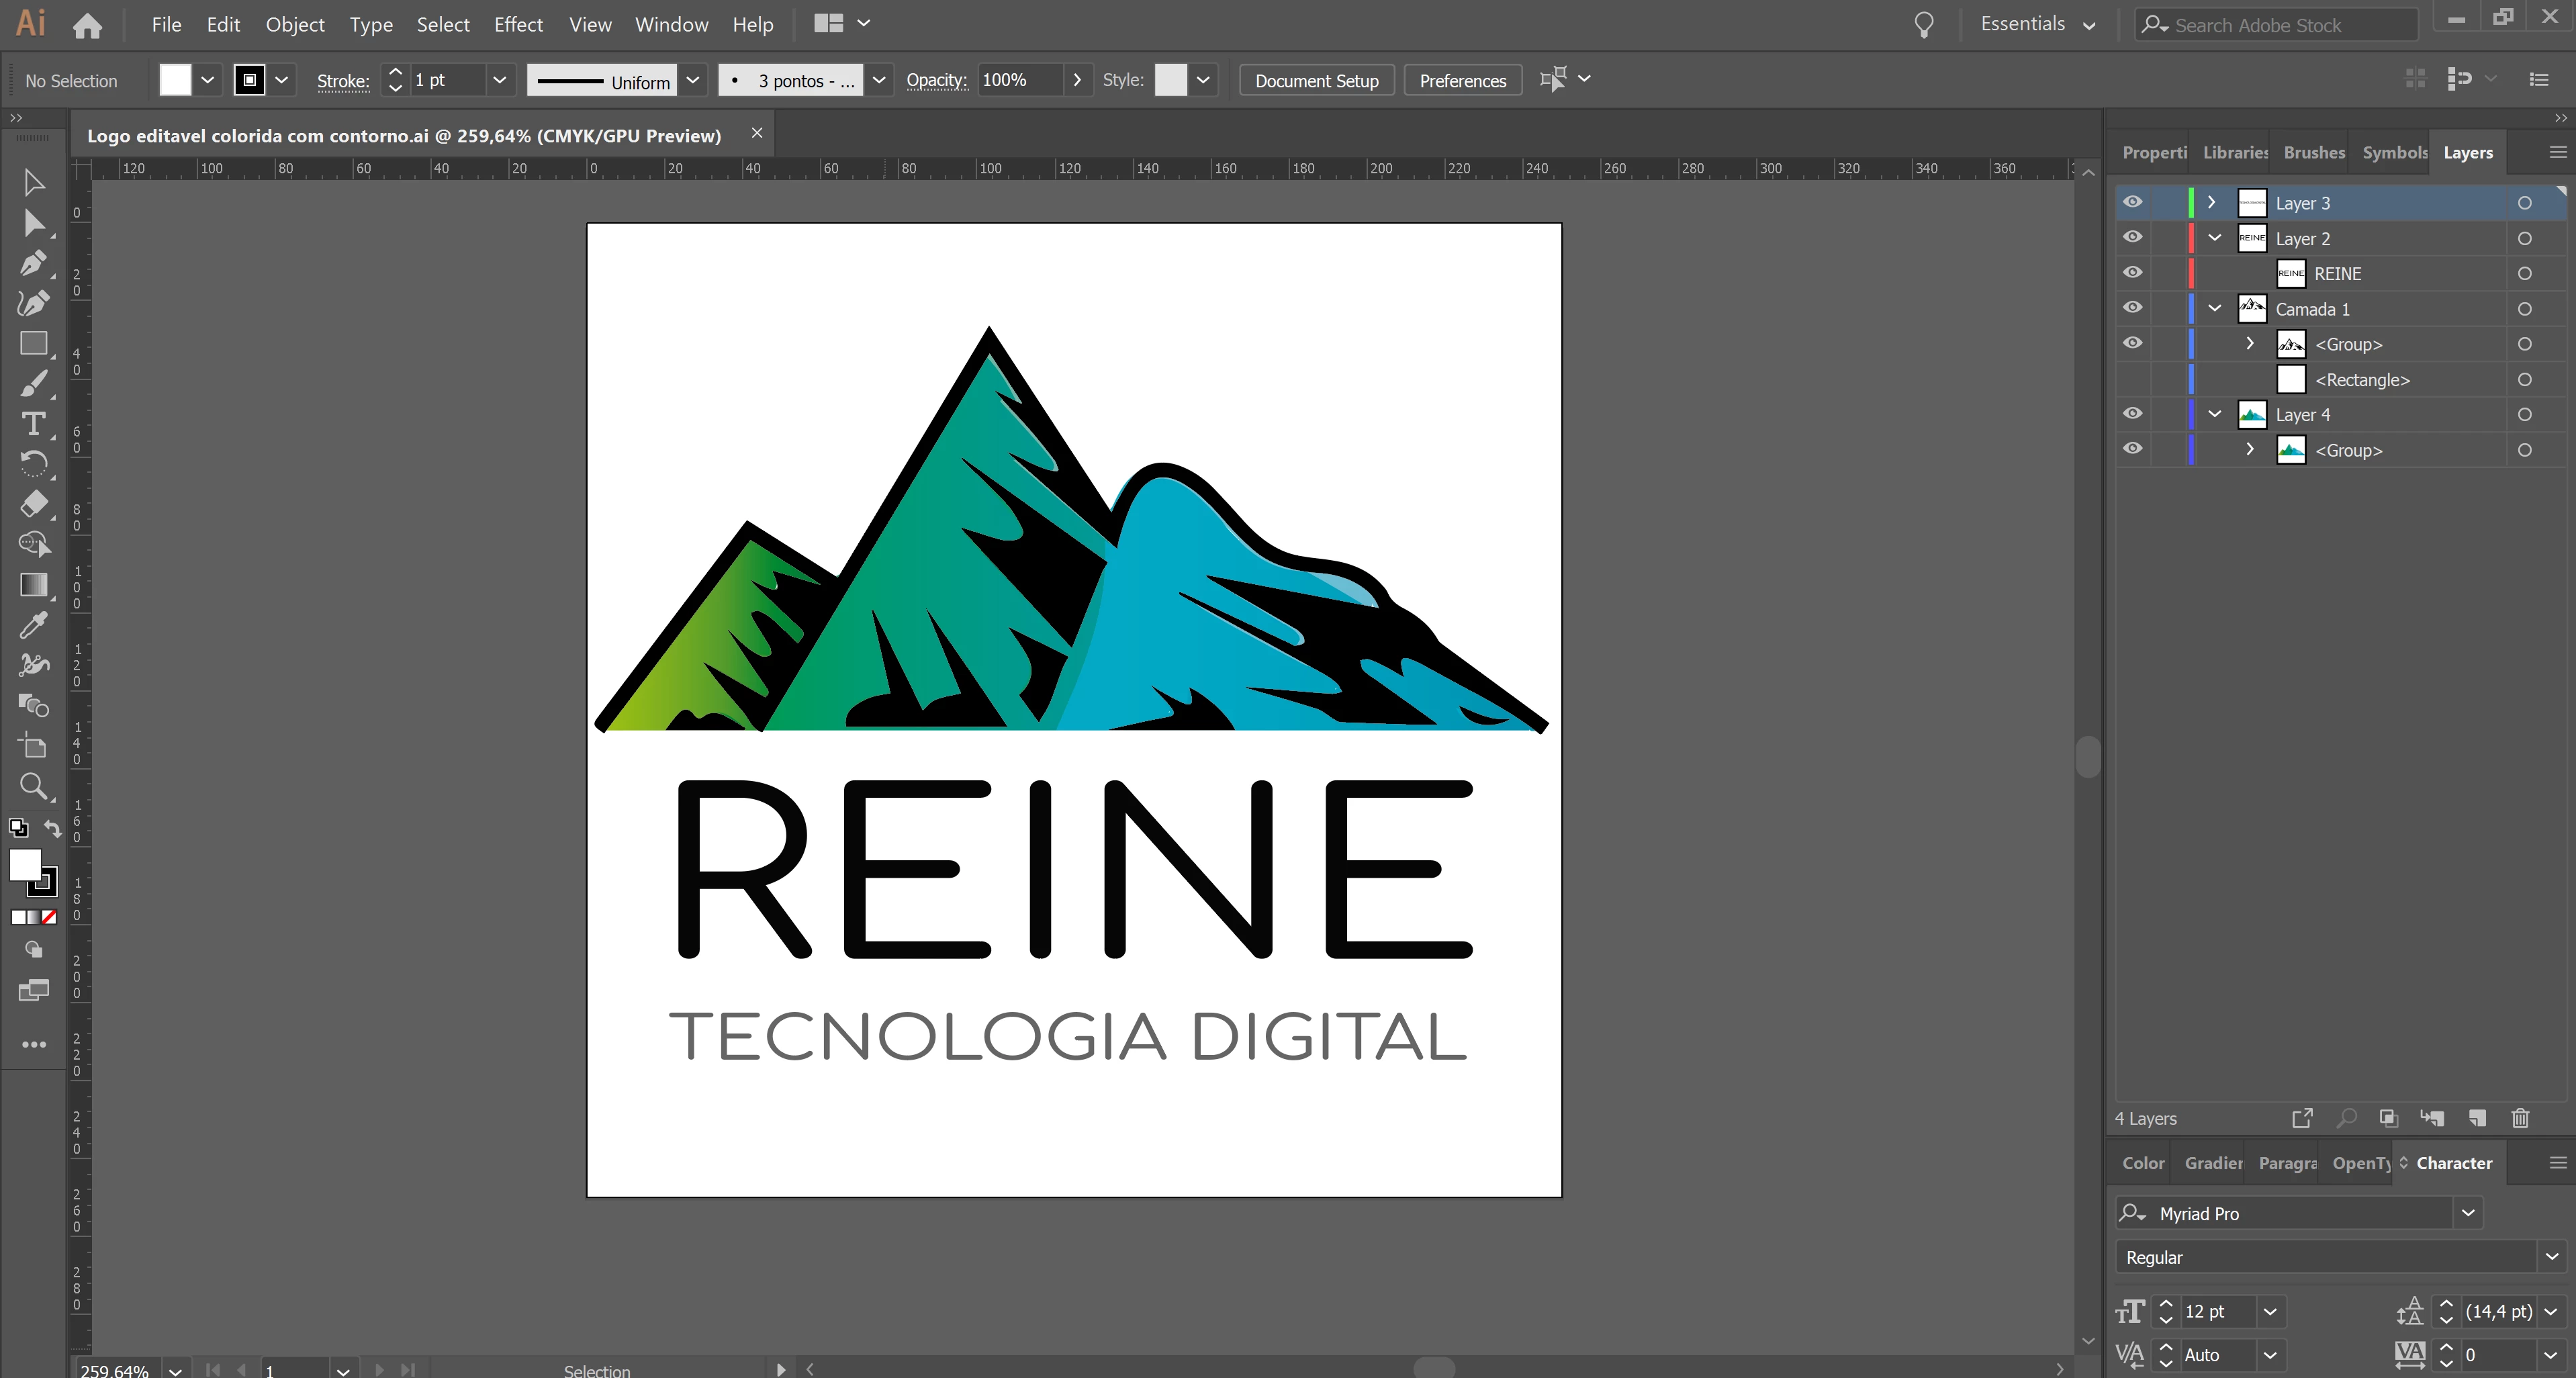Select the Rectangle tool
The height and width of the screenshot is (1378, 2576).
coord(33,344)
